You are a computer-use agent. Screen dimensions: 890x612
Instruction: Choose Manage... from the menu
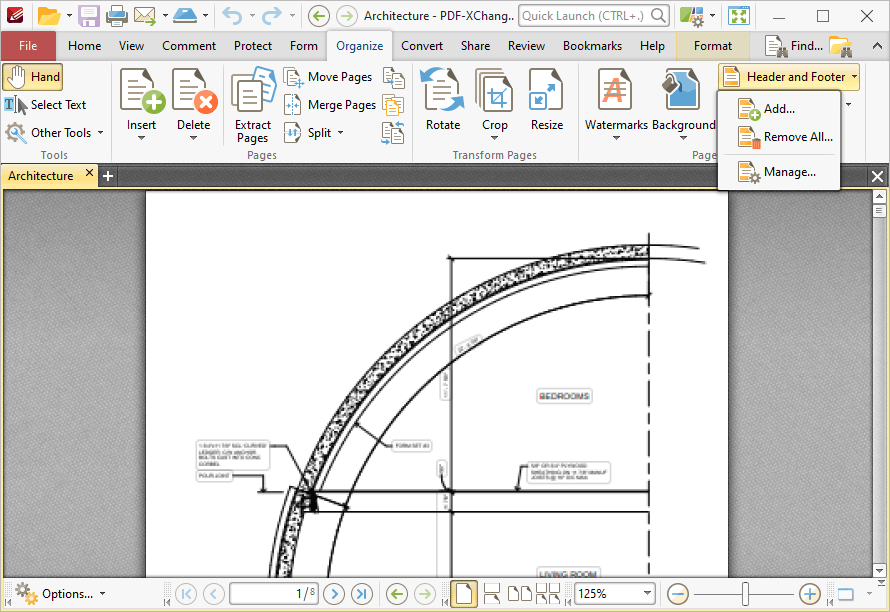(779, 172)
